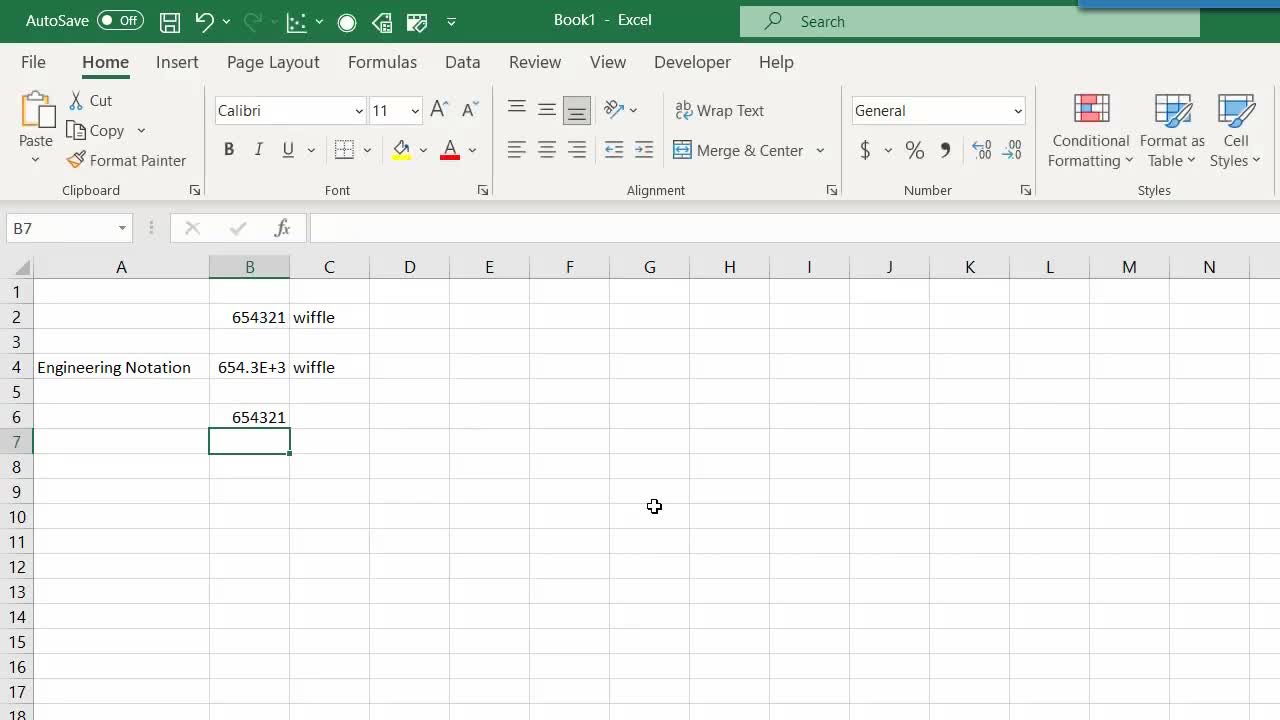Image resolution: width=1280 pixels, height=720 pixels.
Task: Switch to Insert tab
Action: [177, 62]
